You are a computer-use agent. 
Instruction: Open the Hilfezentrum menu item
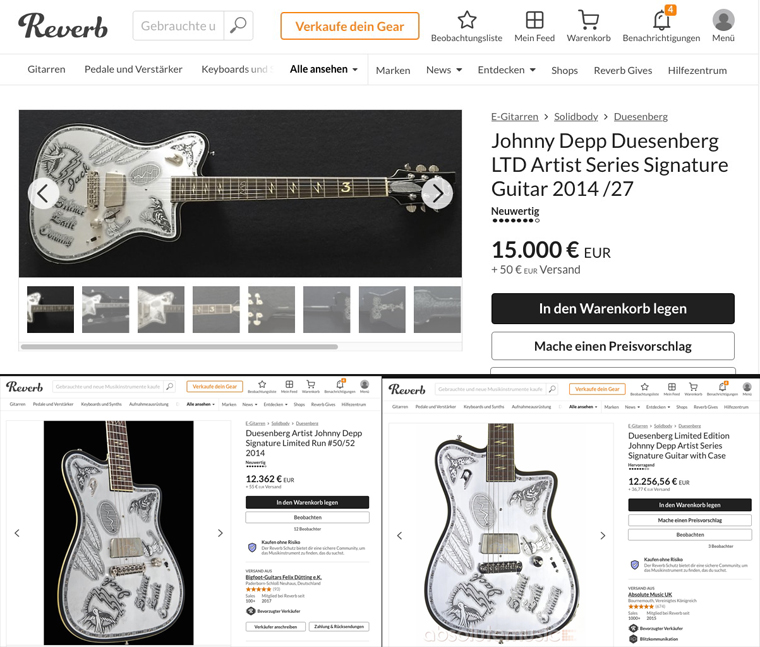[x=697, y=70]
